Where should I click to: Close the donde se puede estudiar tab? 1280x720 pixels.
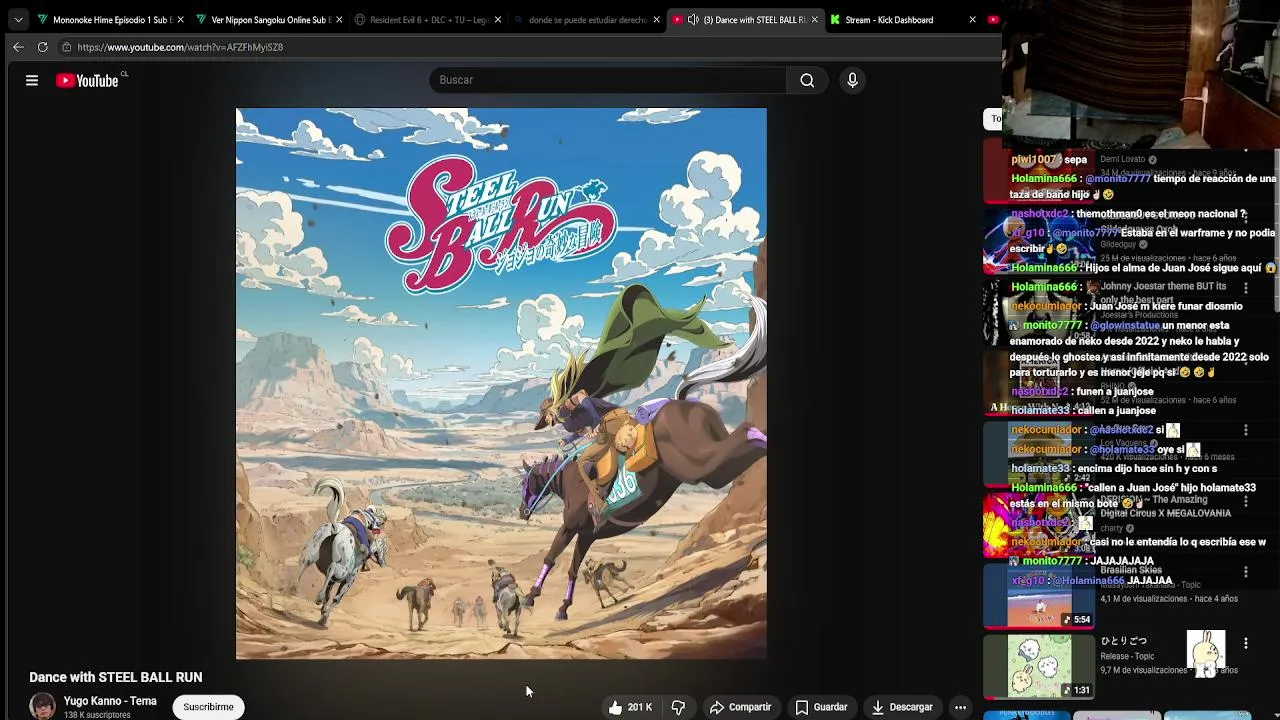[656, 19]
